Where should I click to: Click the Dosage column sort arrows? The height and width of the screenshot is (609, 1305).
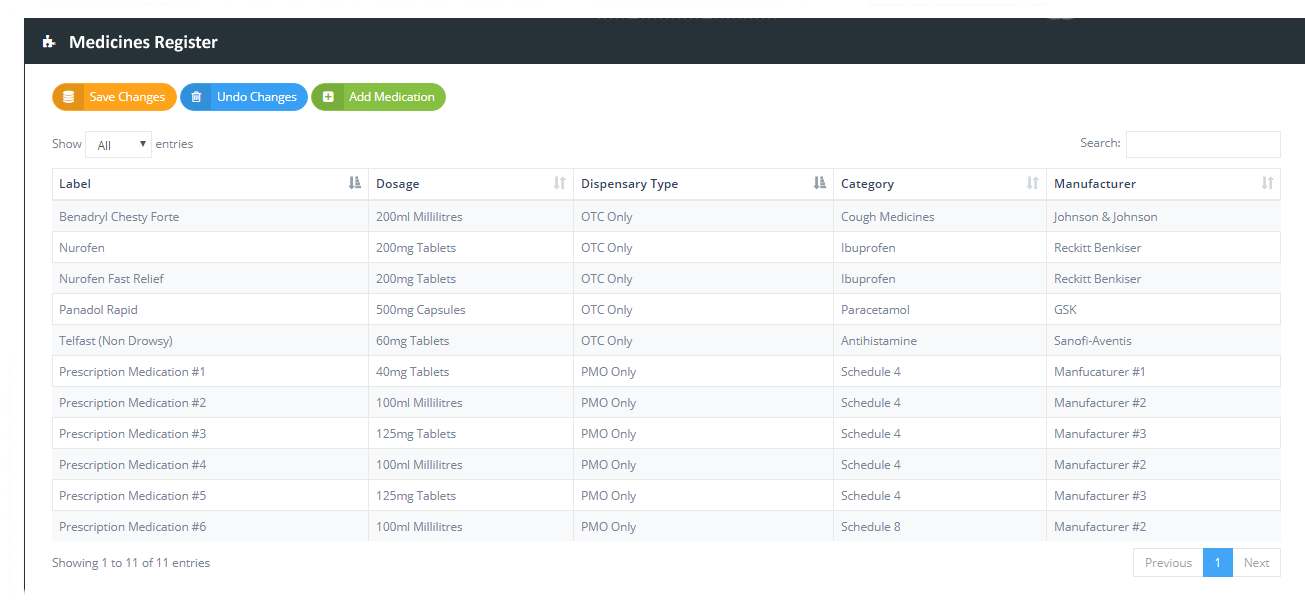point(559,183)
